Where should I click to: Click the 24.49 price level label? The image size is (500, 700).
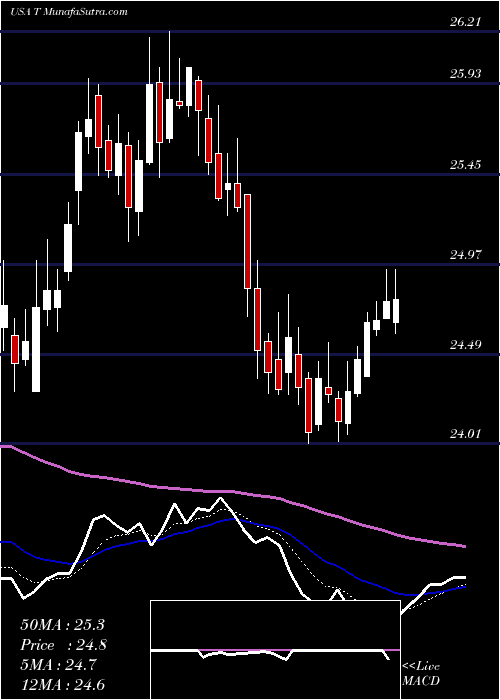click(465, 344)
